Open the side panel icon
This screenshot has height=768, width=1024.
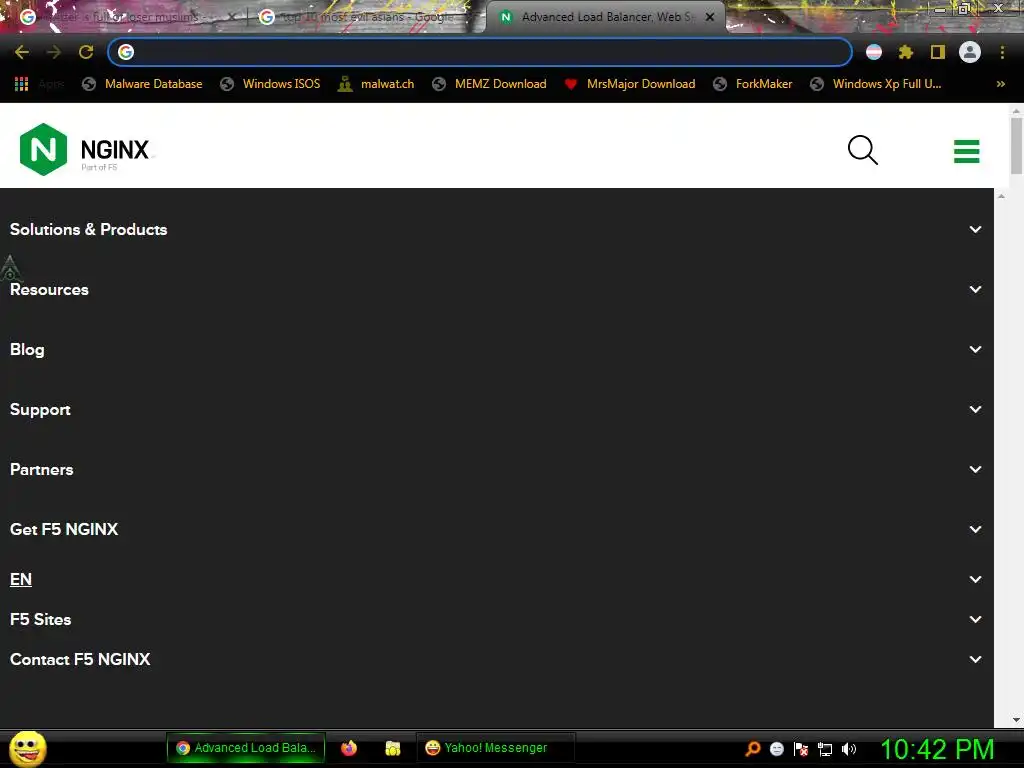[938, 52]
